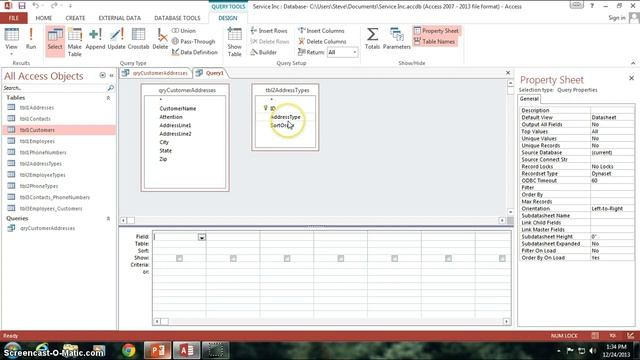Collapse the ribbon
This screenshot has height=360, width=640.
pos(633,63)
